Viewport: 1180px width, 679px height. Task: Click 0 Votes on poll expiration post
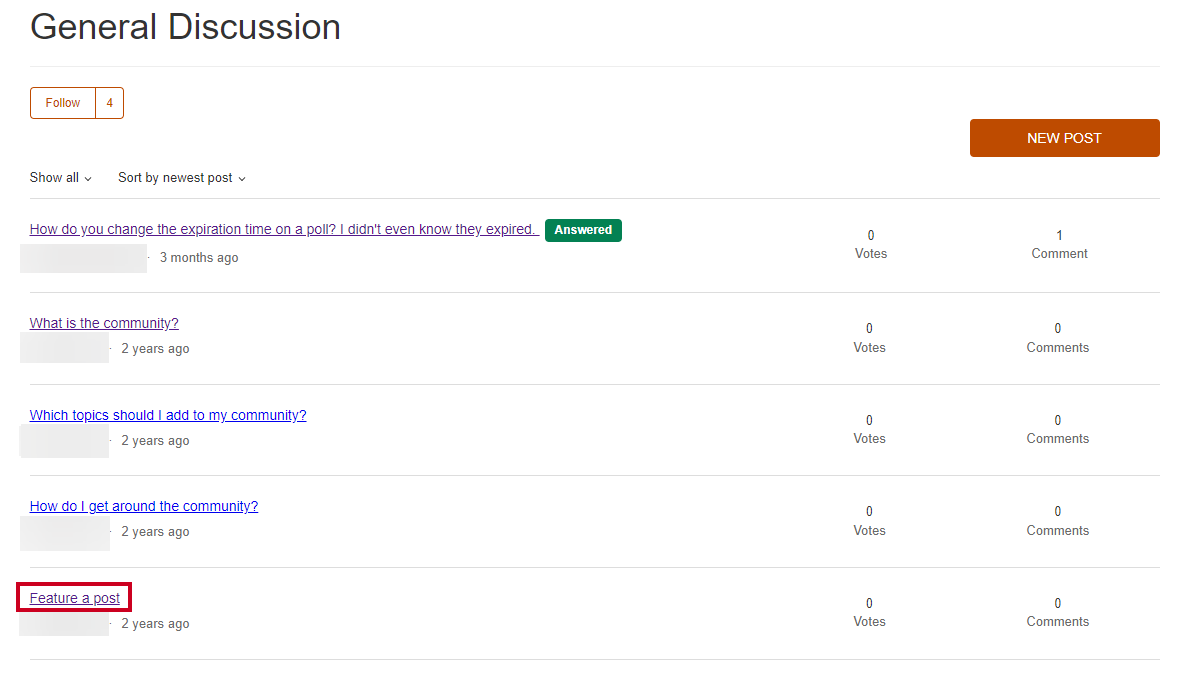click(x=871, y=245)
